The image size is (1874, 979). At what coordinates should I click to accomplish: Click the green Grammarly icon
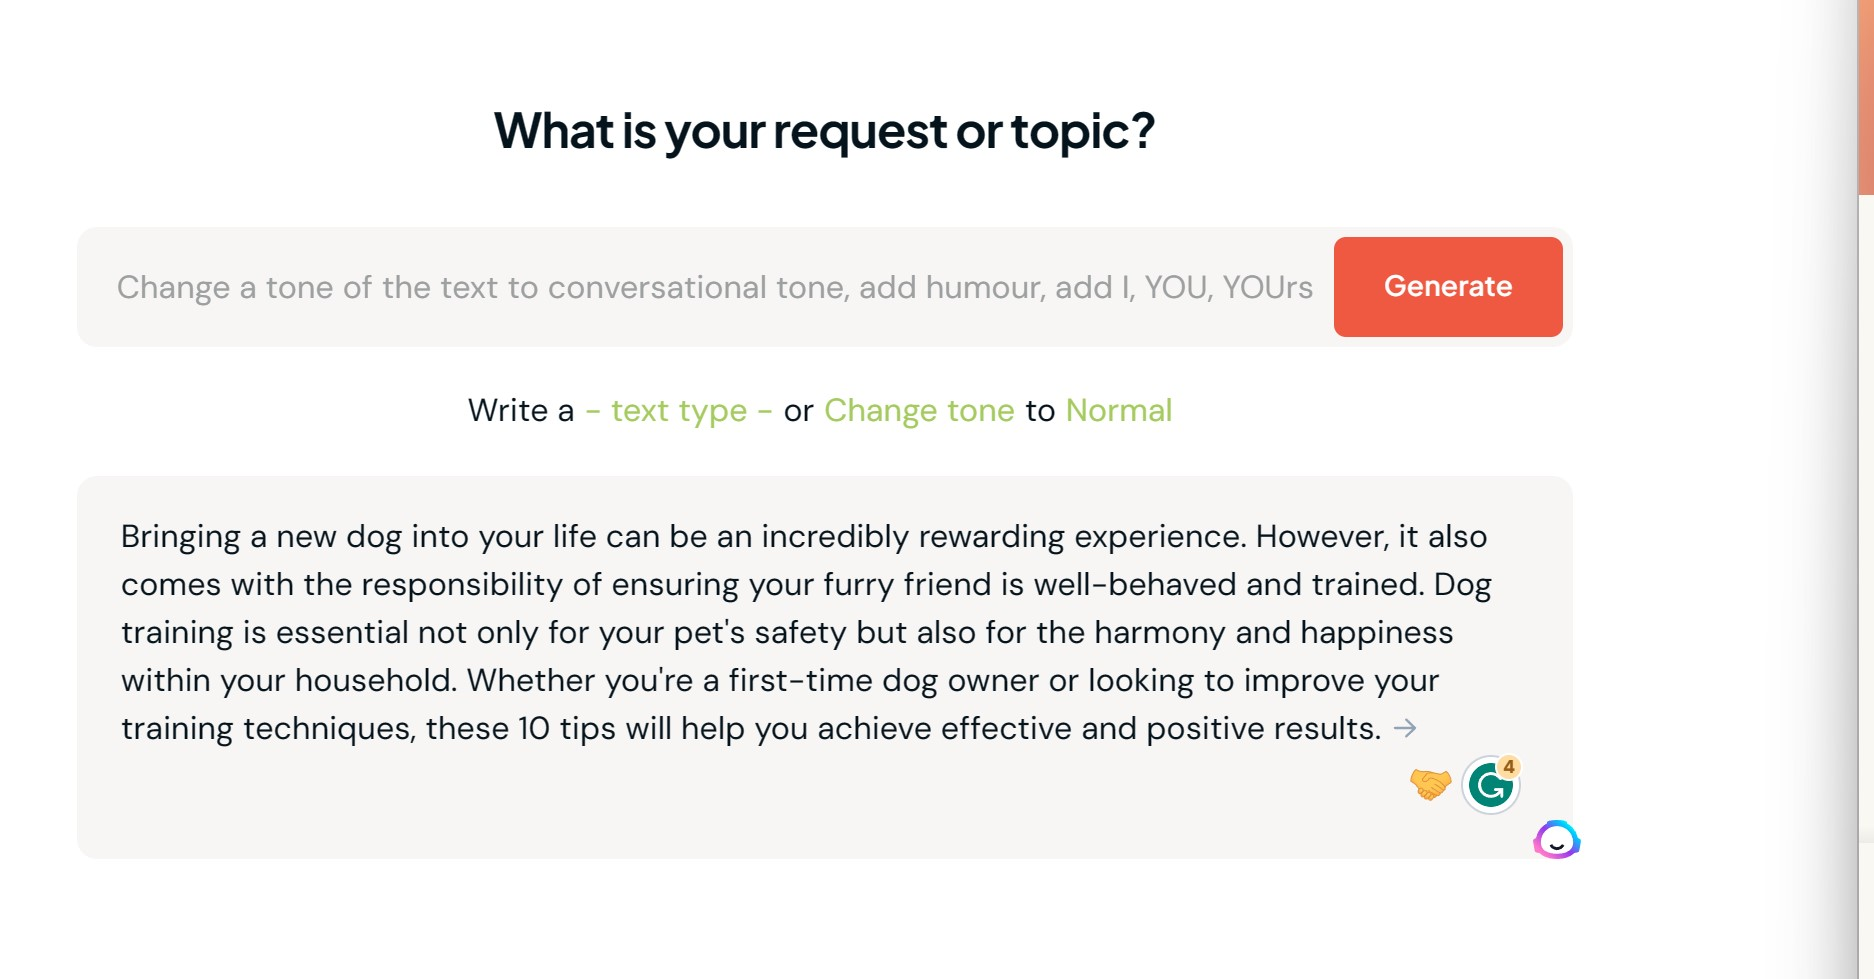coord(1489,787)
